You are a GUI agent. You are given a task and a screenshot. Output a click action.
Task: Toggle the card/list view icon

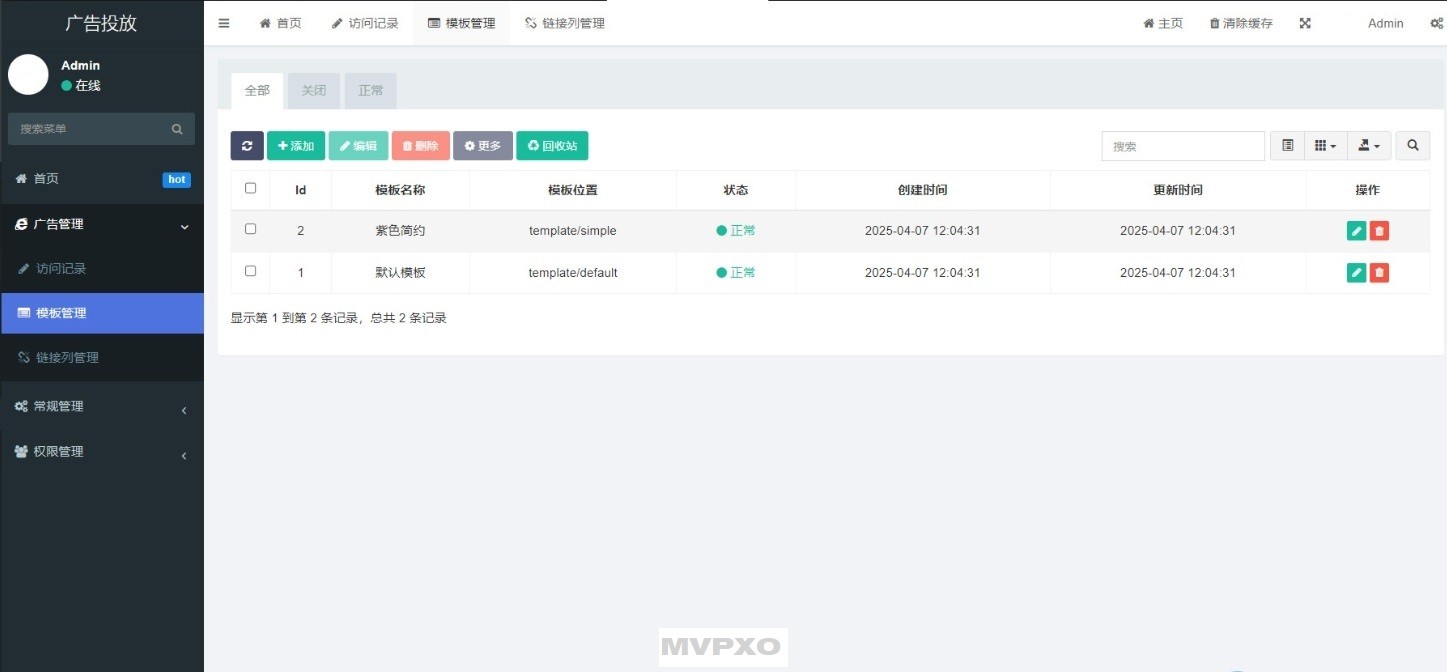[x=1288, y=146]
